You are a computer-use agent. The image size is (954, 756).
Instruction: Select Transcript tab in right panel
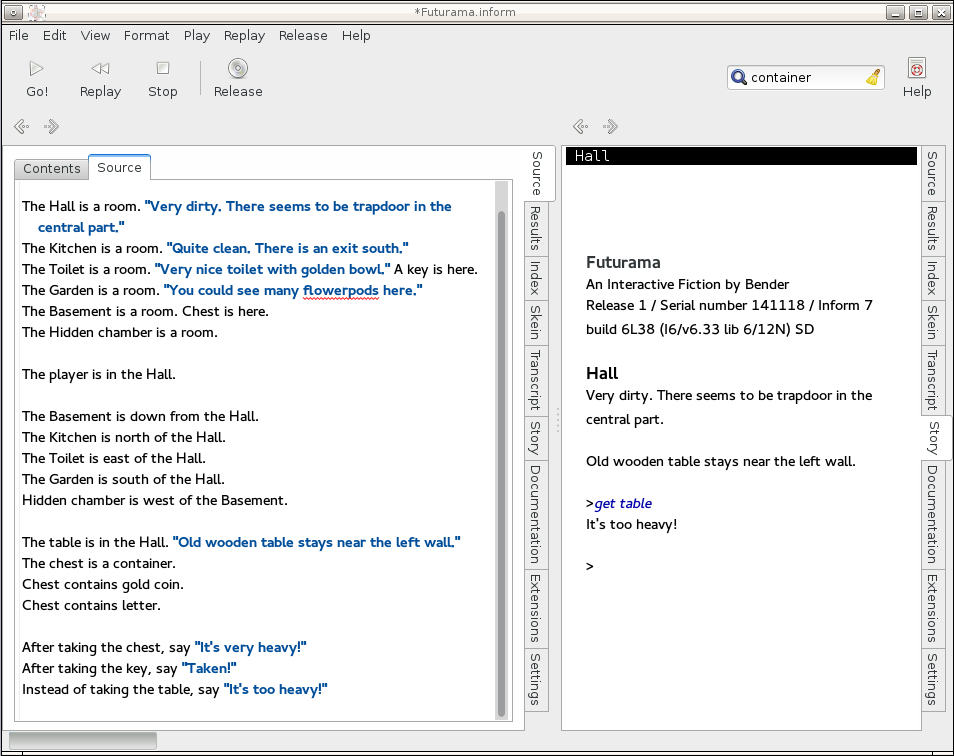coord(932,380)
